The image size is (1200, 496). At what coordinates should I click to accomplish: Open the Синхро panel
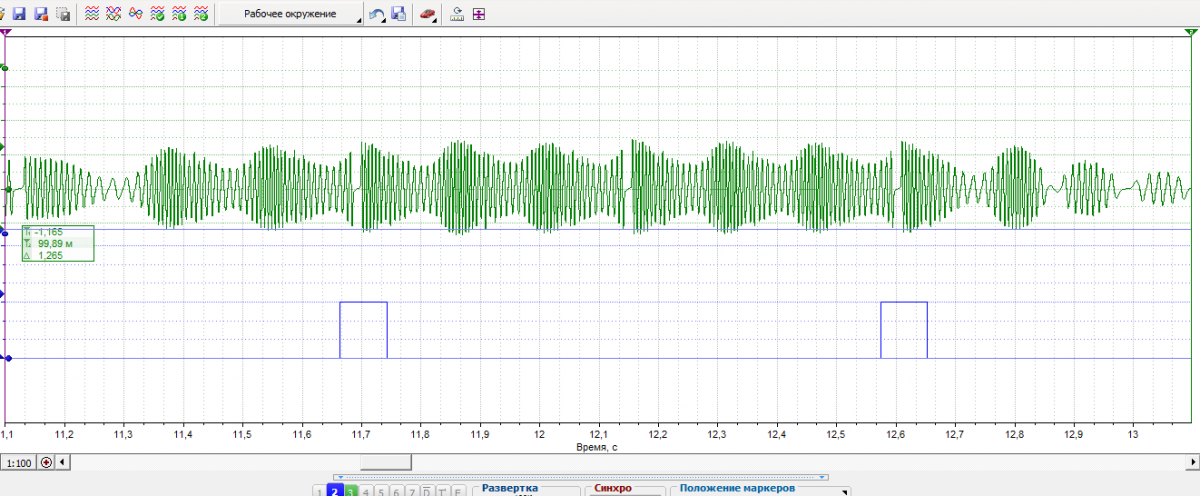coord(613,489)
